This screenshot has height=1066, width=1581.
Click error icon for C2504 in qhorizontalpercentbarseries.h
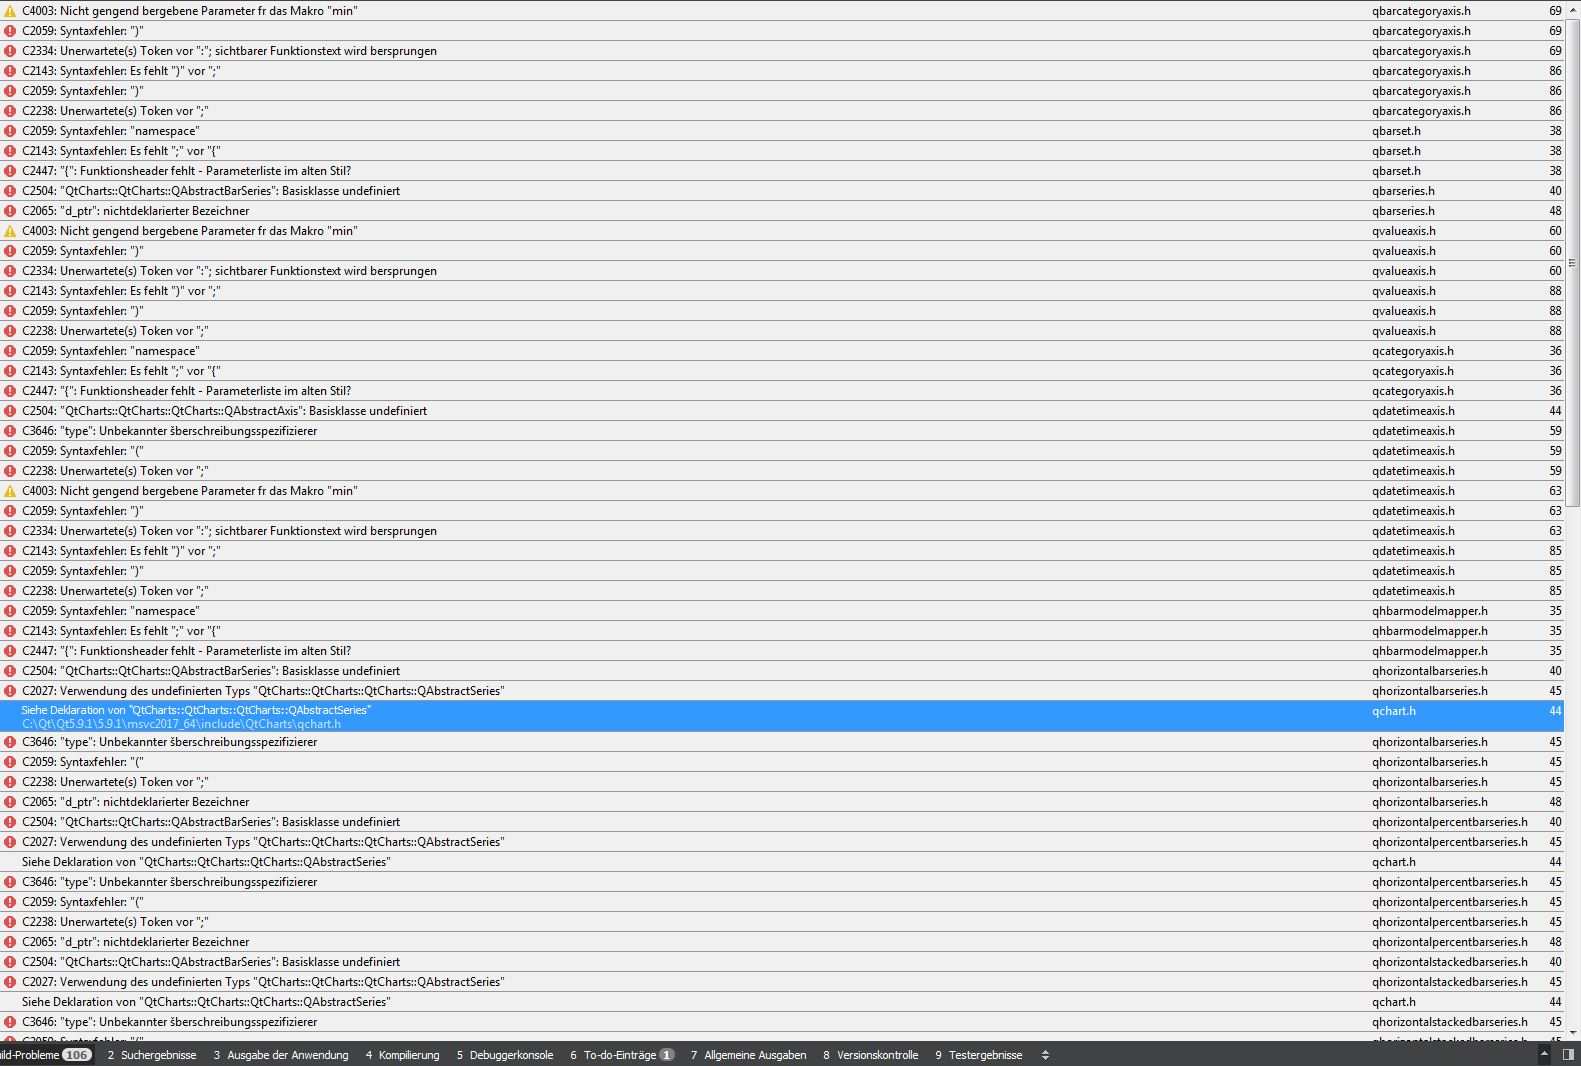pos(10,822)
